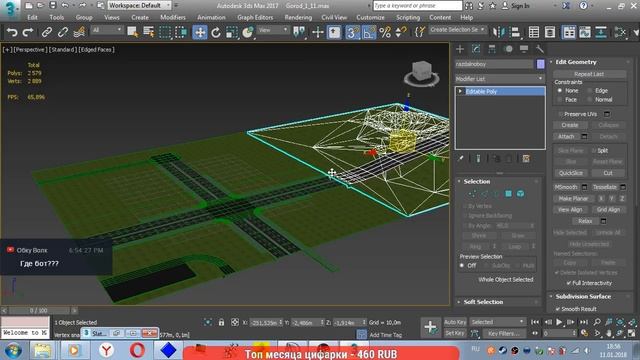Toggle the Percent Snap button
The height and width of the screenshot is (360, 640).
coord(385,32)
